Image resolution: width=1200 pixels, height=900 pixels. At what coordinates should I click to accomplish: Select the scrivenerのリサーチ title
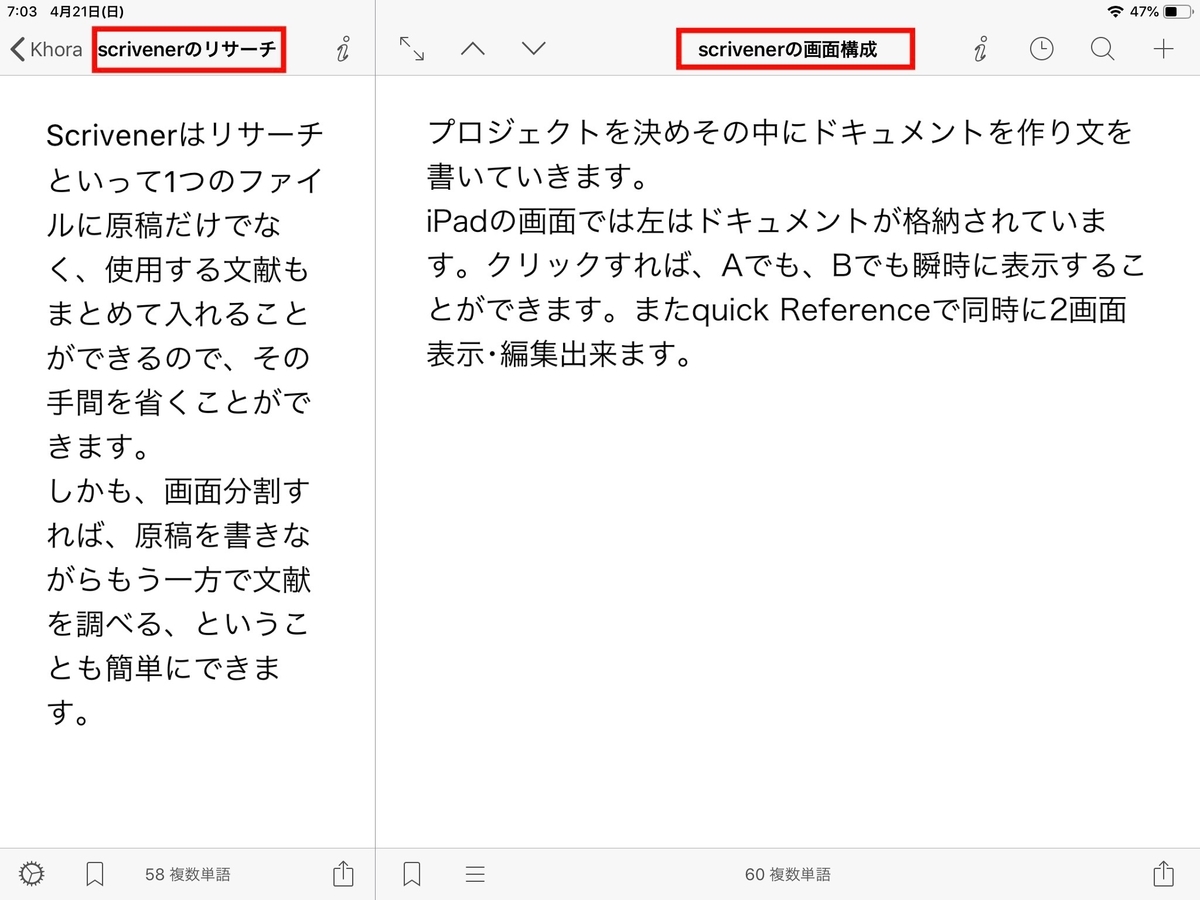(x=188, y=47)
